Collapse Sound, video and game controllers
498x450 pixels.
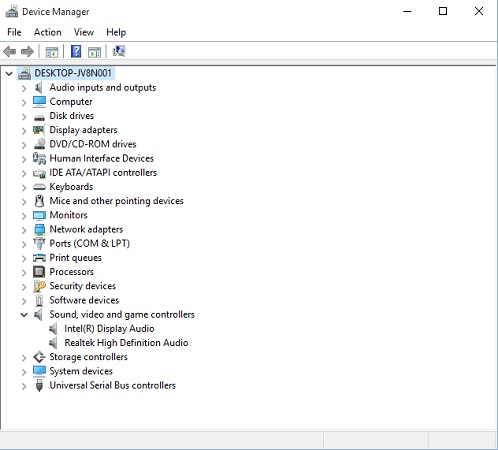point(24,315)
